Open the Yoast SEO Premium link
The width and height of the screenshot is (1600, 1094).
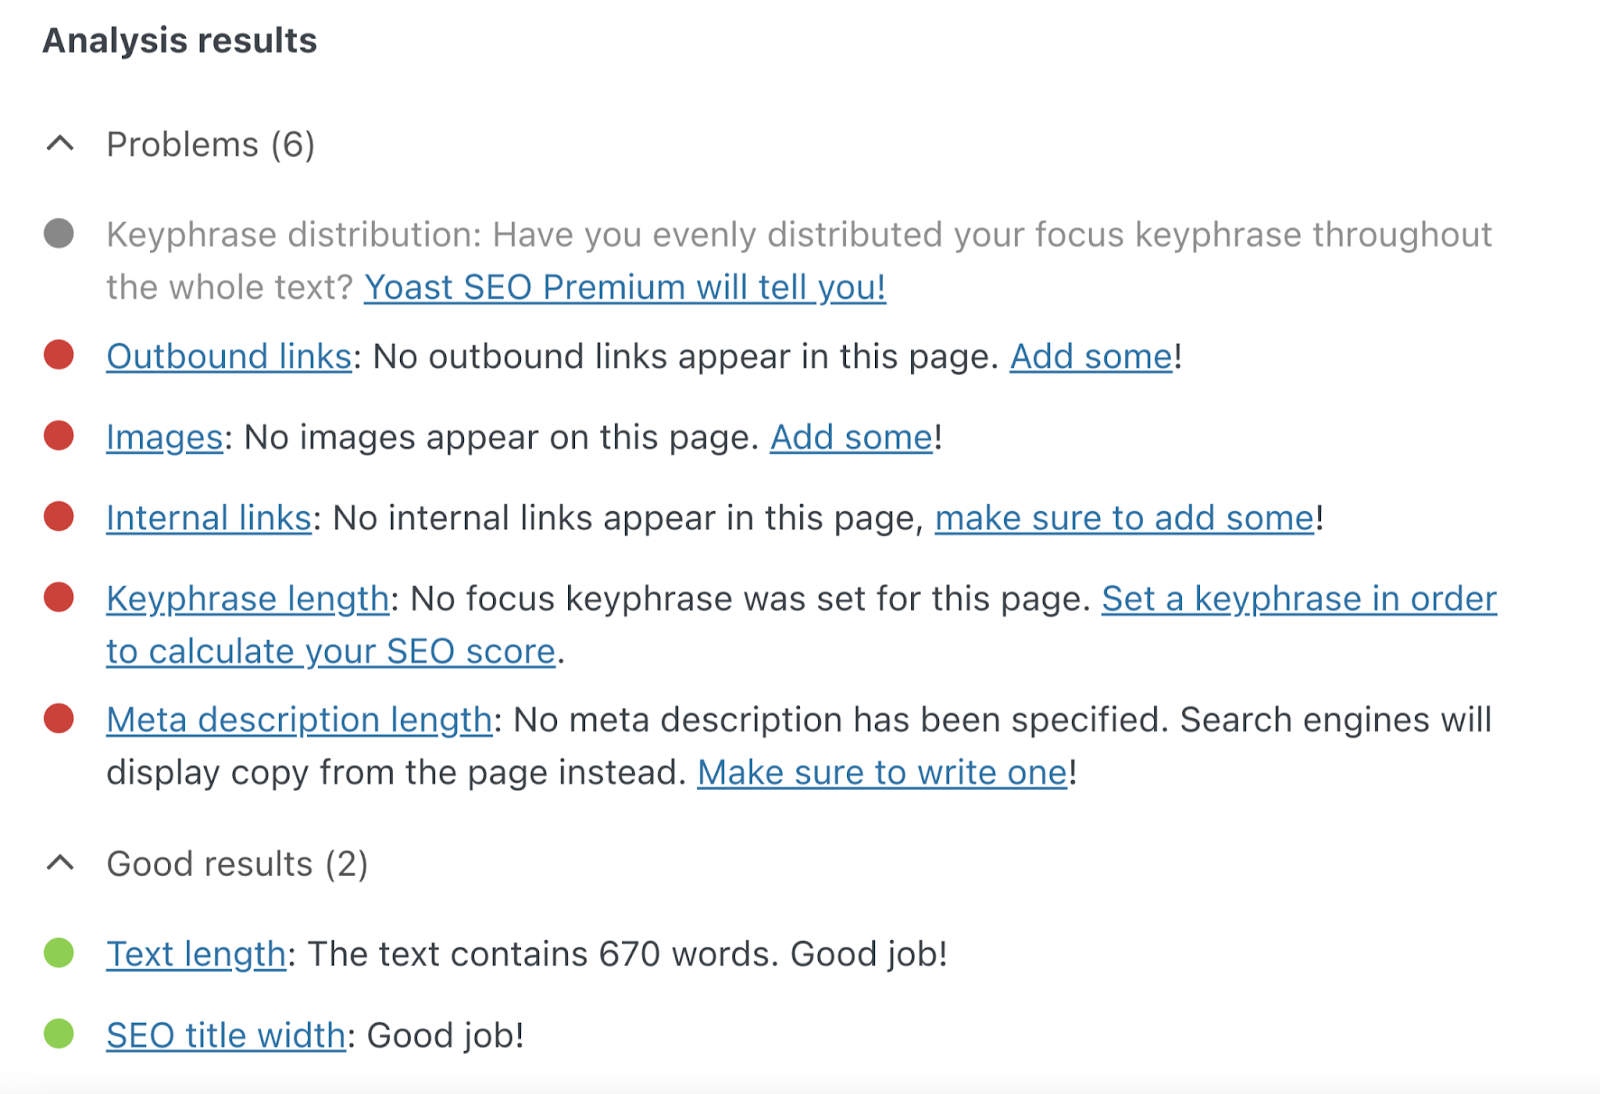coord(624,288)
